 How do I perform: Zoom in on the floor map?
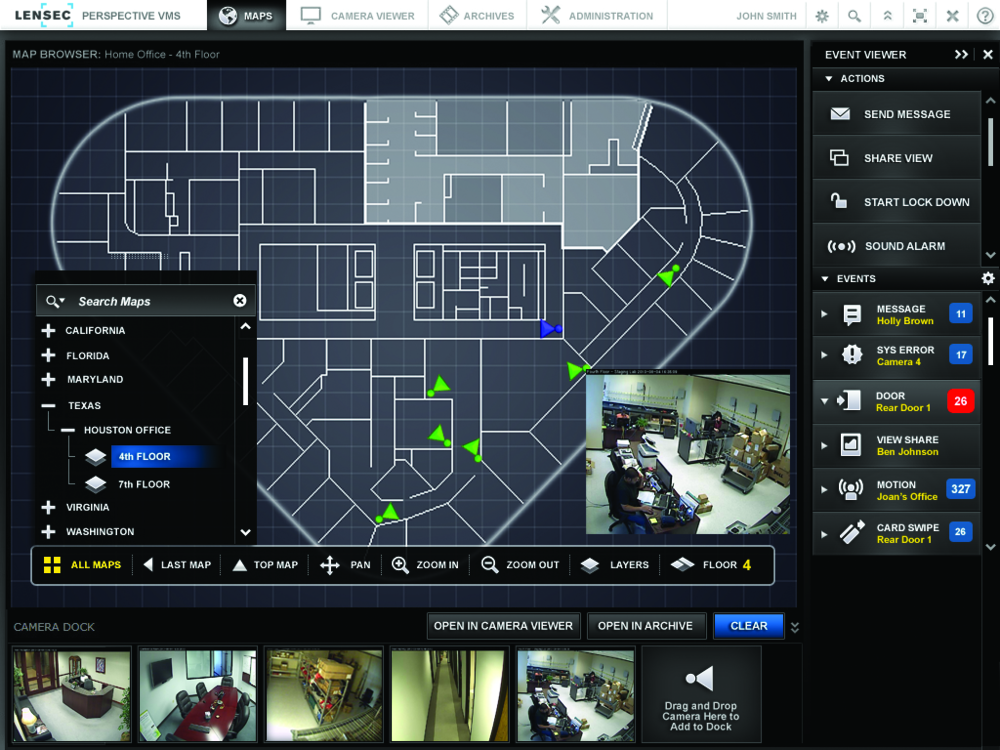click(x=425, y=564)
